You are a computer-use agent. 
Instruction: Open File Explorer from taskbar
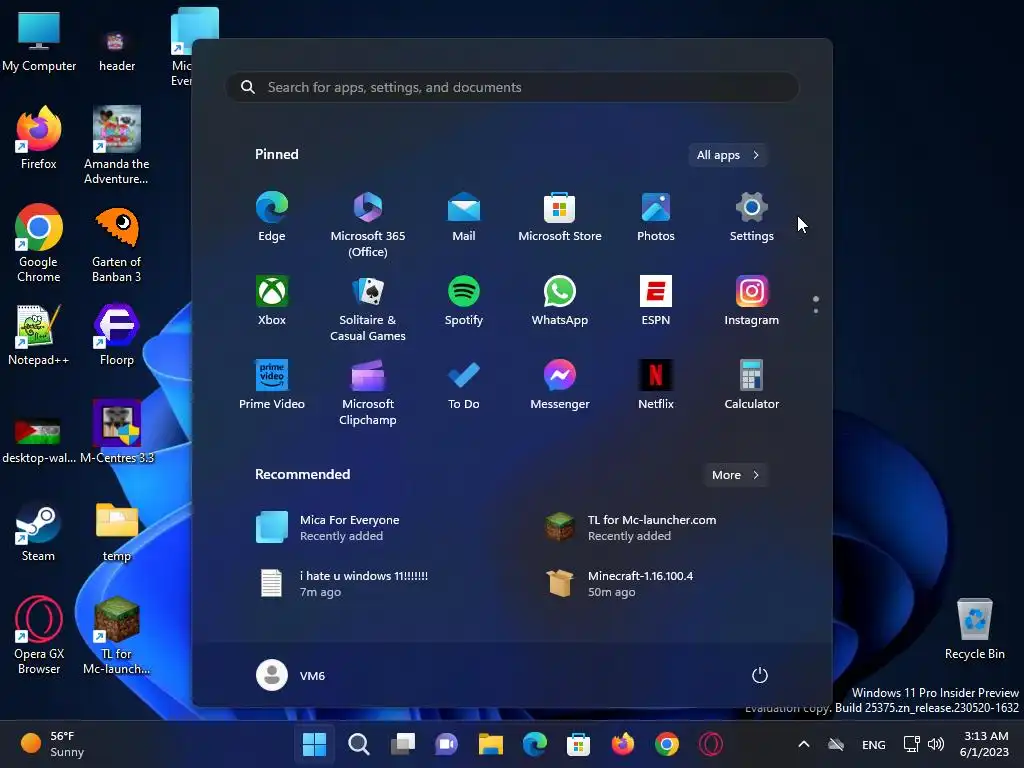pos(490,744)
